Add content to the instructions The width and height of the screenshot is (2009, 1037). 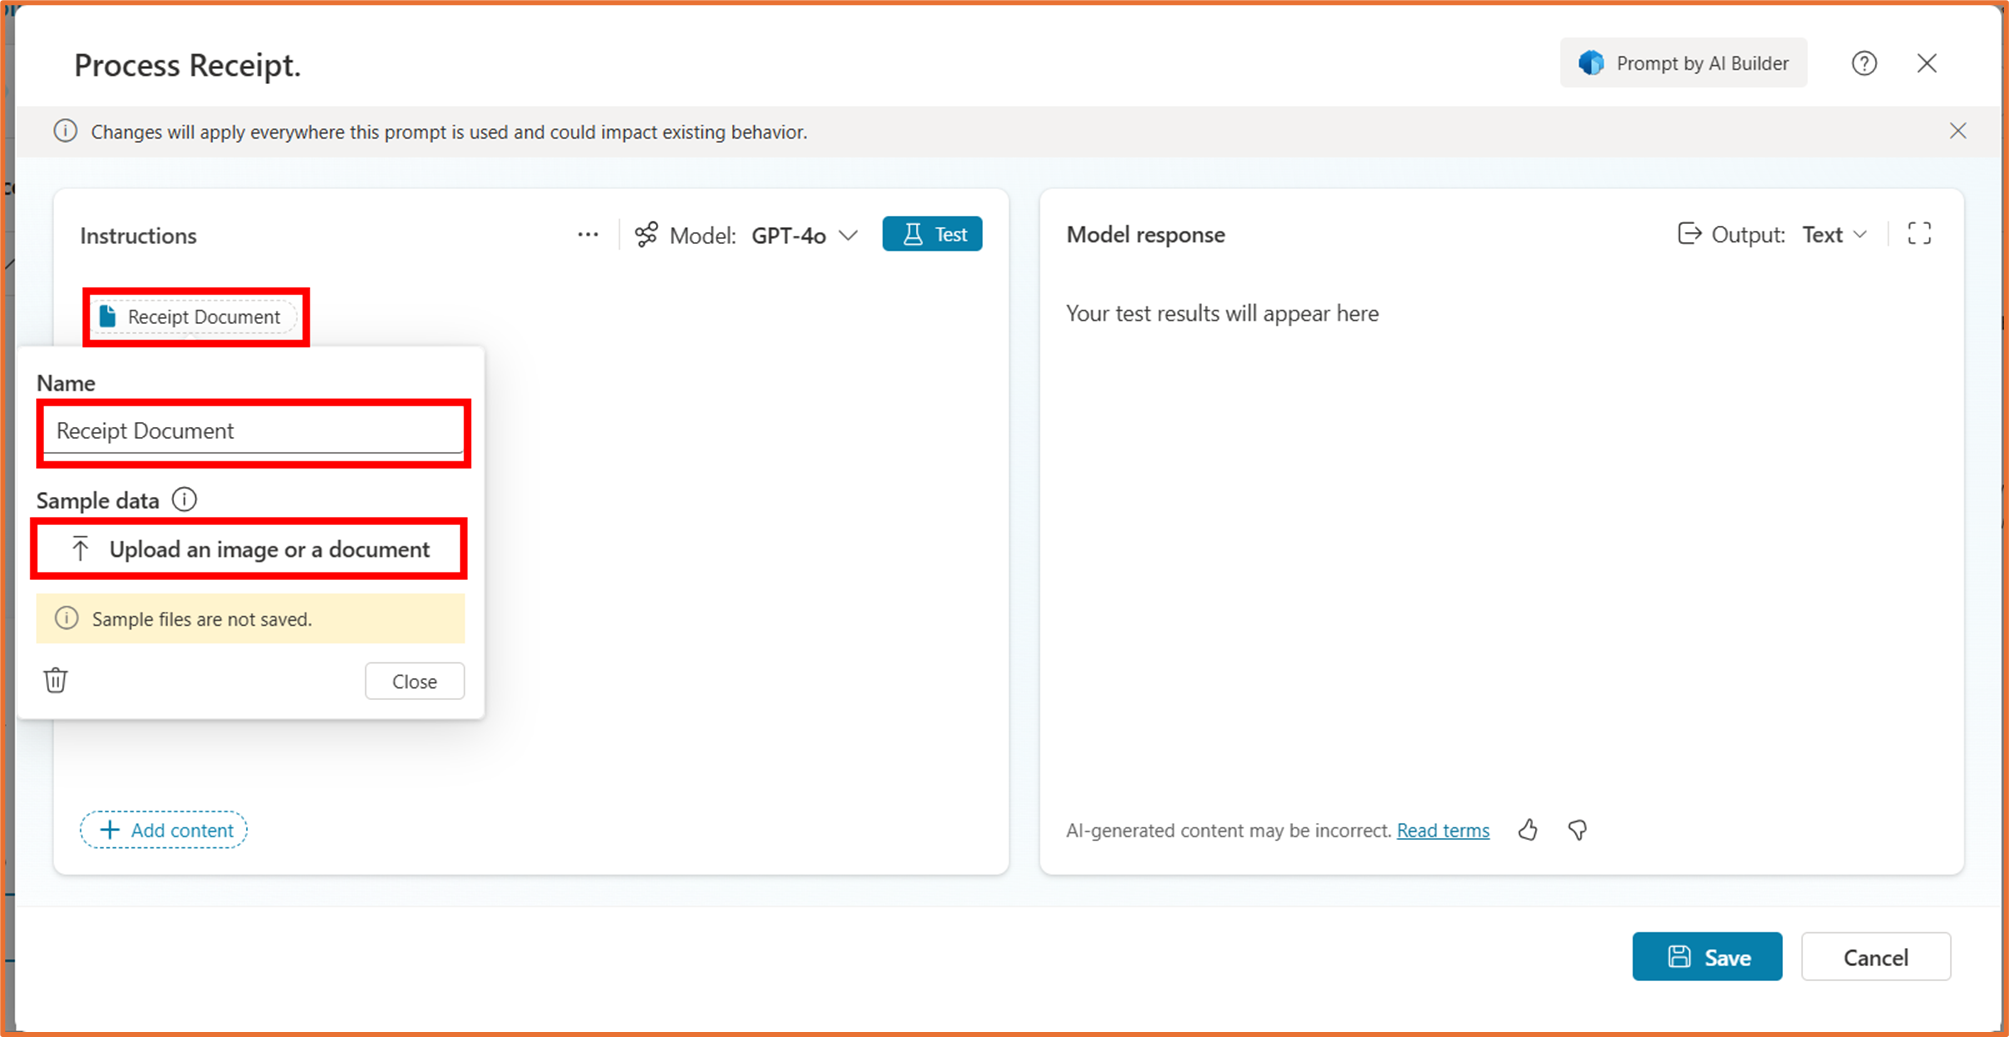click(163, 829)
